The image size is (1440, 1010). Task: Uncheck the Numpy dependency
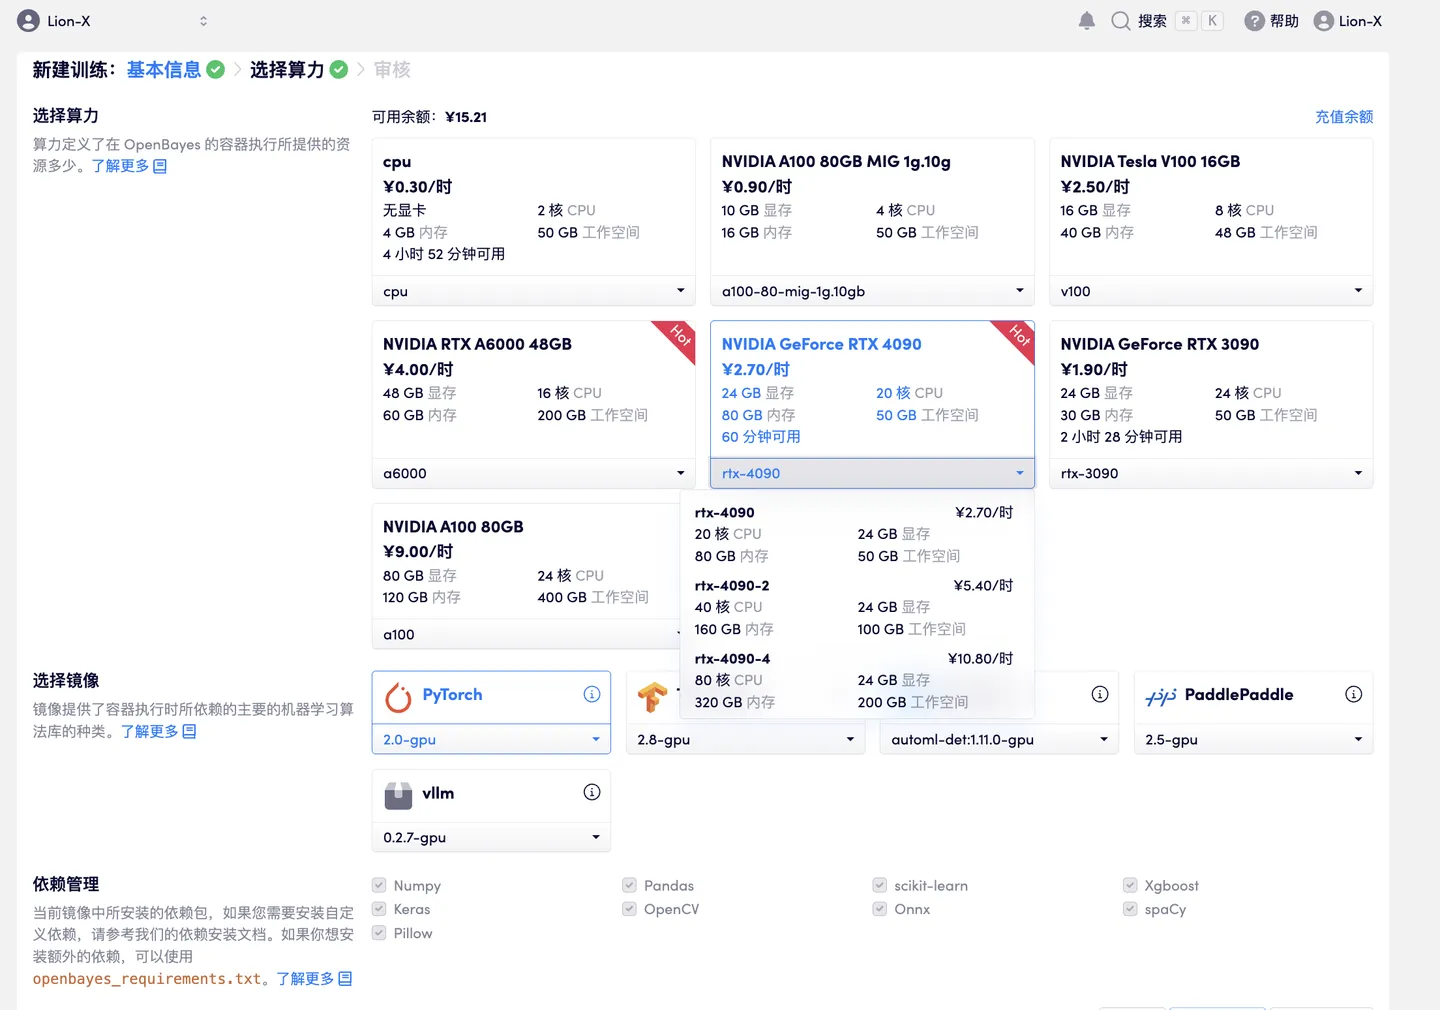tap(379, 885)
